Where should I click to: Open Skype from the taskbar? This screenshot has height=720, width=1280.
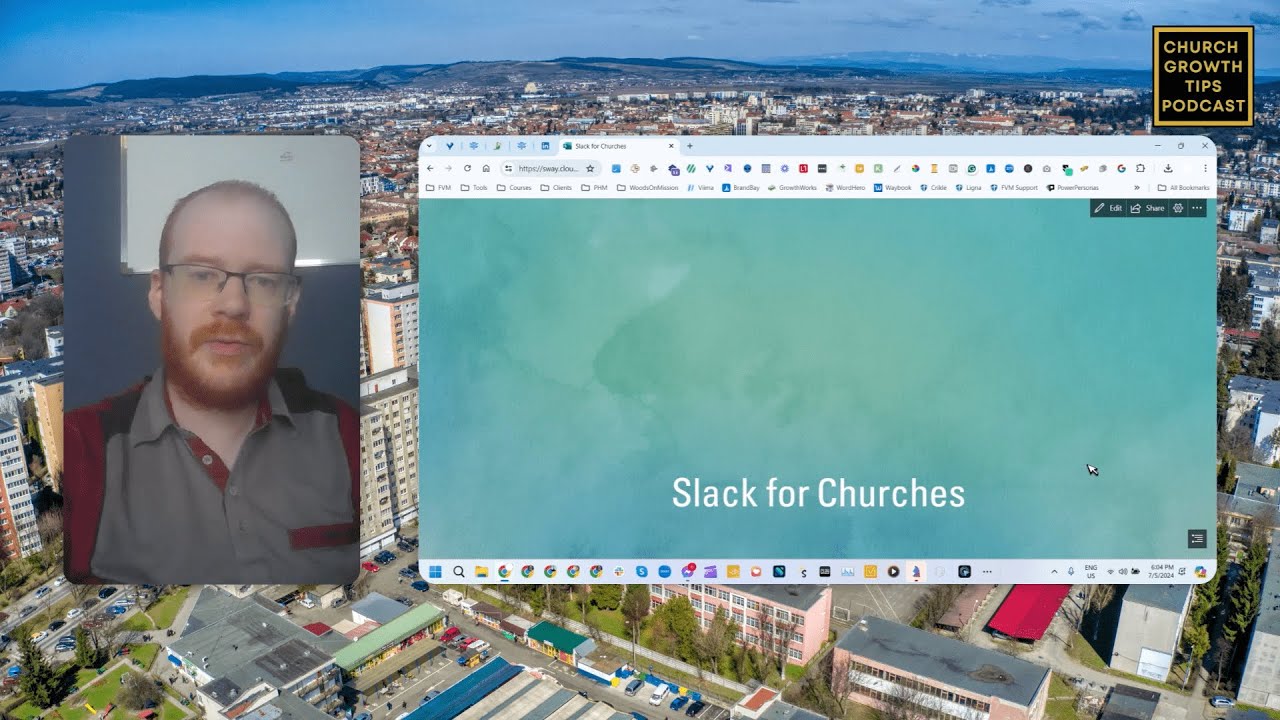click(642, 572)
